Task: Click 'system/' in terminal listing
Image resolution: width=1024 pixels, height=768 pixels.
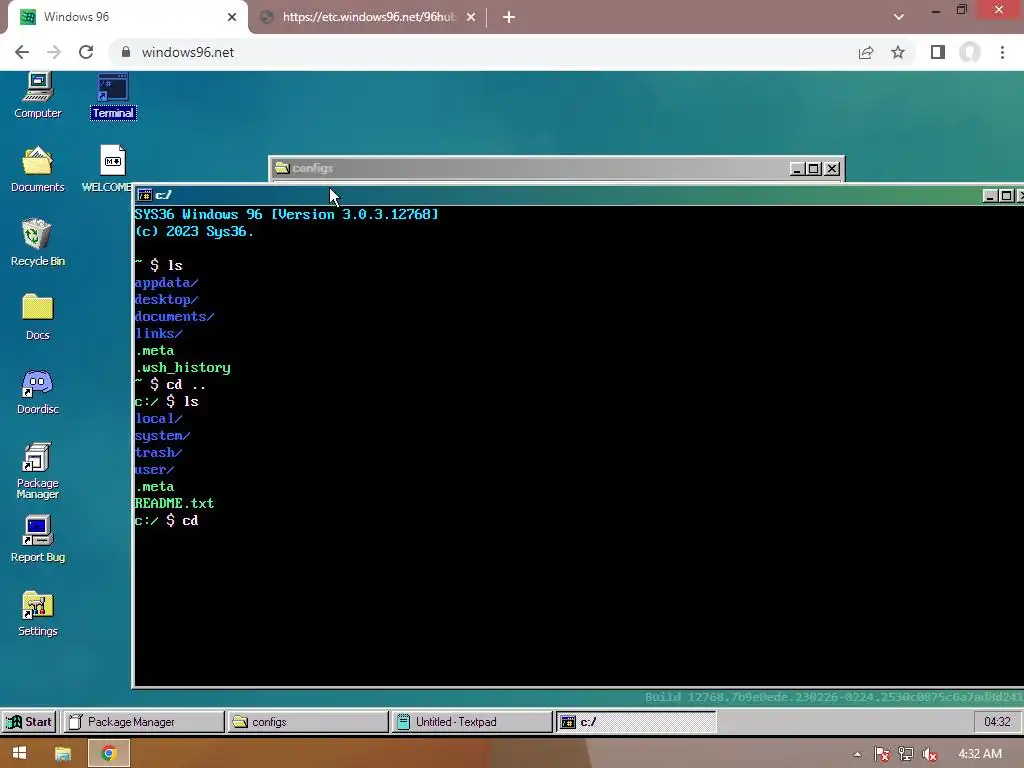Action: (162, 436)
